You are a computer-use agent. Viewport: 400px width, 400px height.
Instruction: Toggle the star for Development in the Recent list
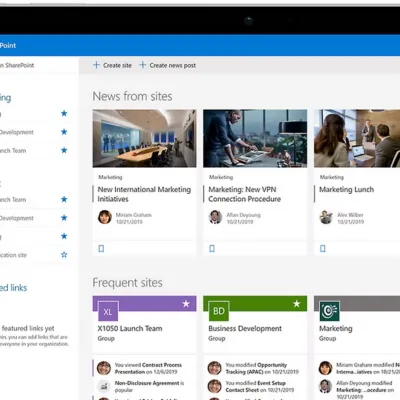click(x=64, y=218)
